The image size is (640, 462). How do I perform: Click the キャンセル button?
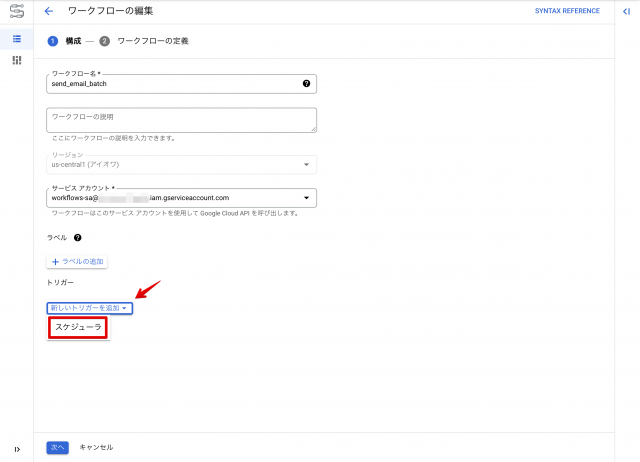(96, 448)
